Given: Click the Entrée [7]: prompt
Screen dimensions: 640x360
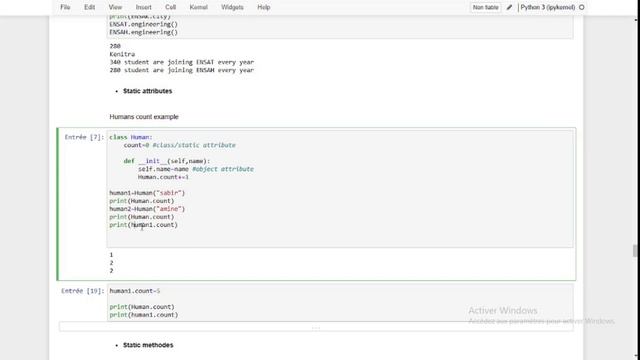Looking at the screenshot, I should pyautogui.click(x=84, y=137).
